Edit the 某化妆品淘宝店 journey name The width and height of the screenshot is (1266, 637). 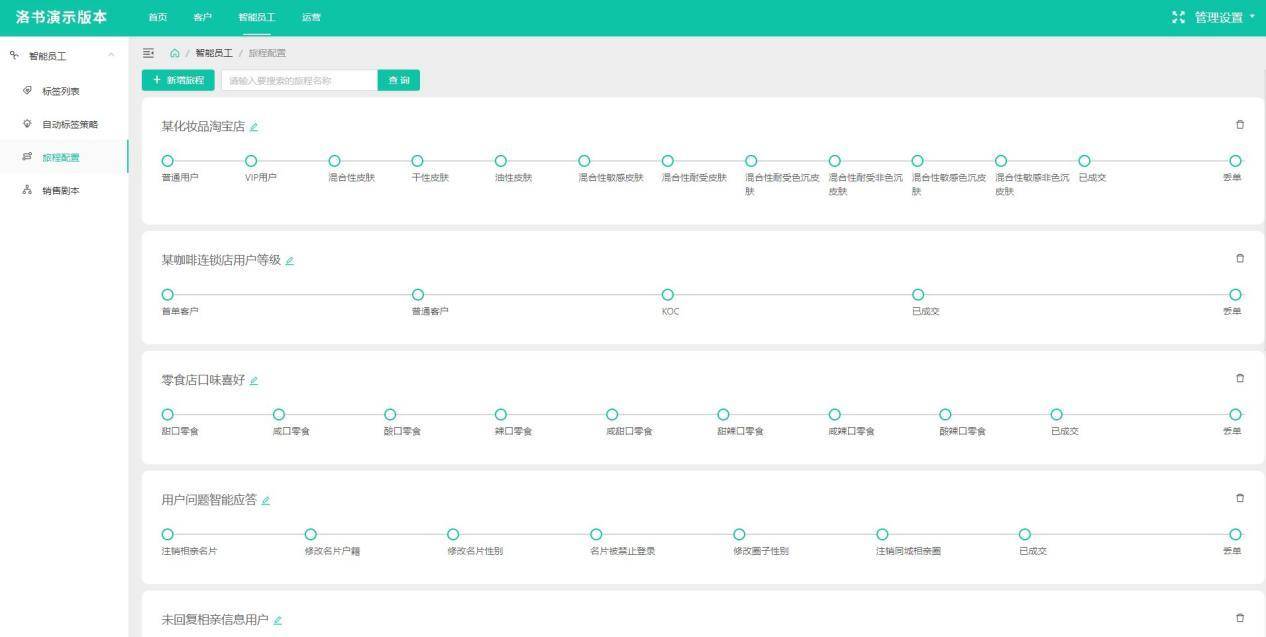click(254, 127)
